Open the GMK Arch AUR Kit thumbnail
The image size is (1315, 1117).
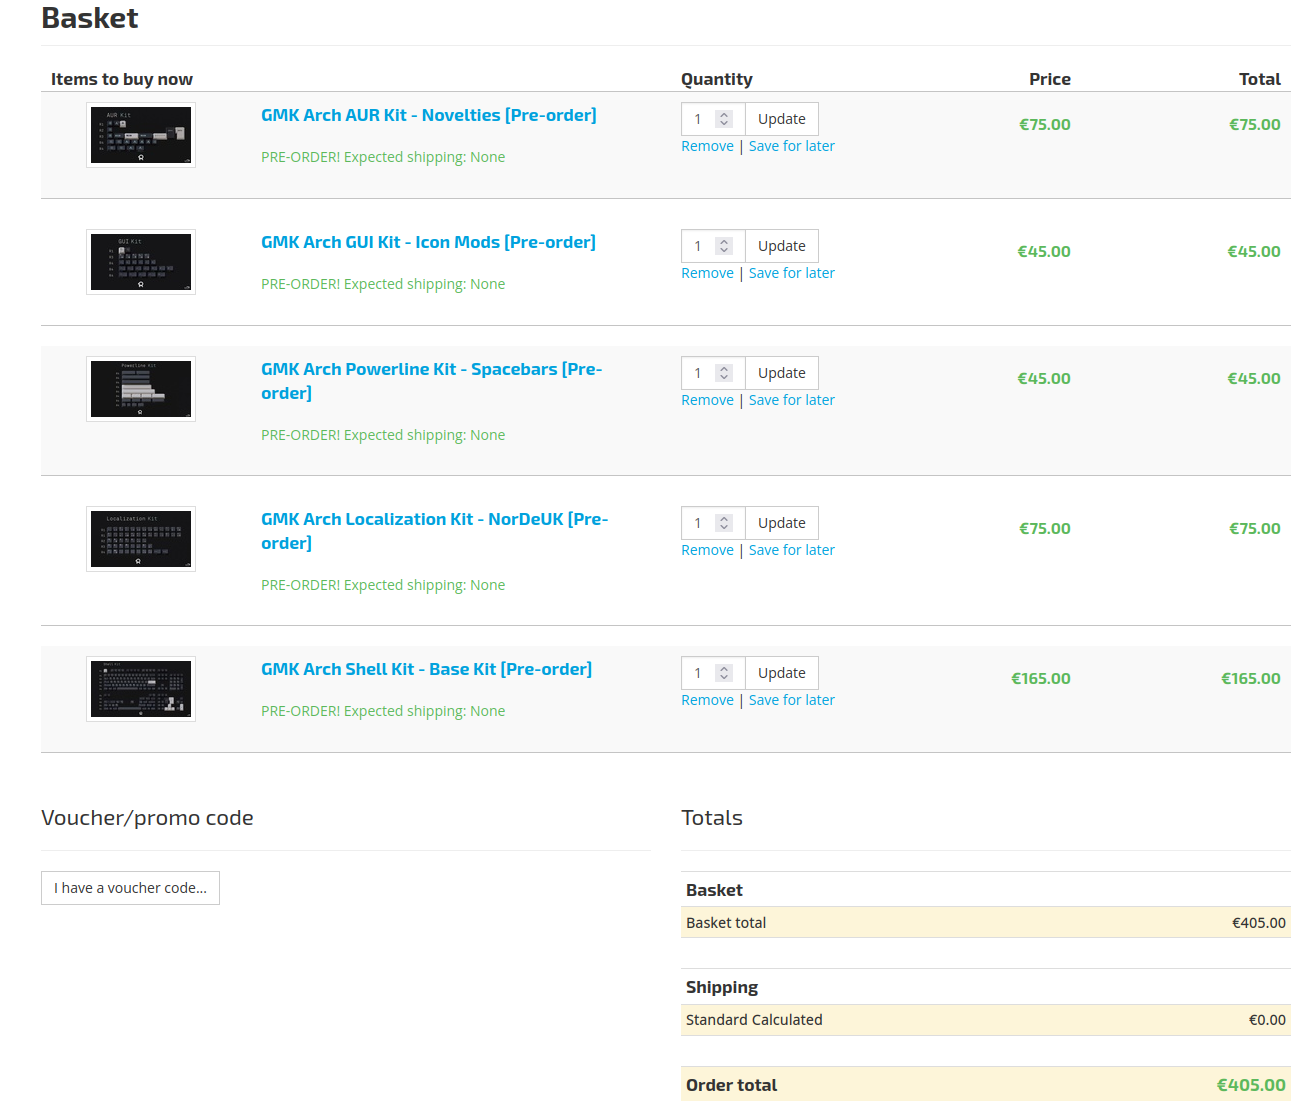tap(141, 135)
